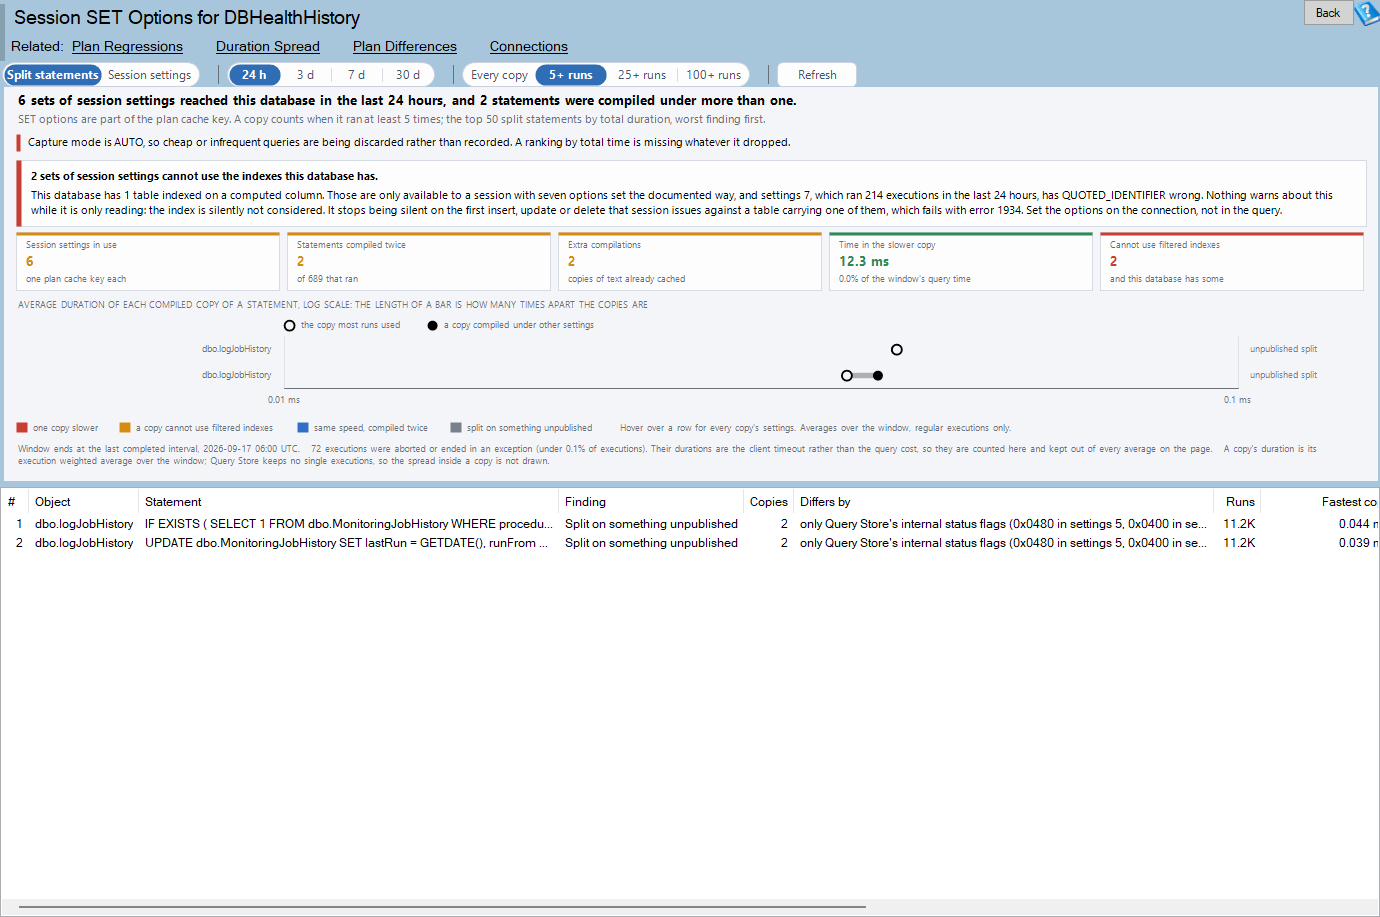Filter to copies with 25+ runs
The image size is (1380, 917).
point(642,75)
